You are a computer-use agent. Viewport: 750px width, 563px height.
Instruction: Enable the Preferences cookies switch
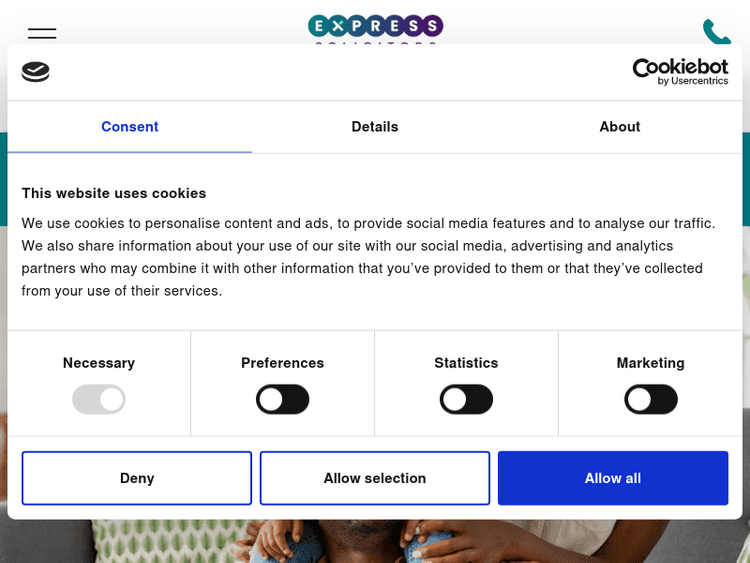pyautogui.click(x=283, y=400)
